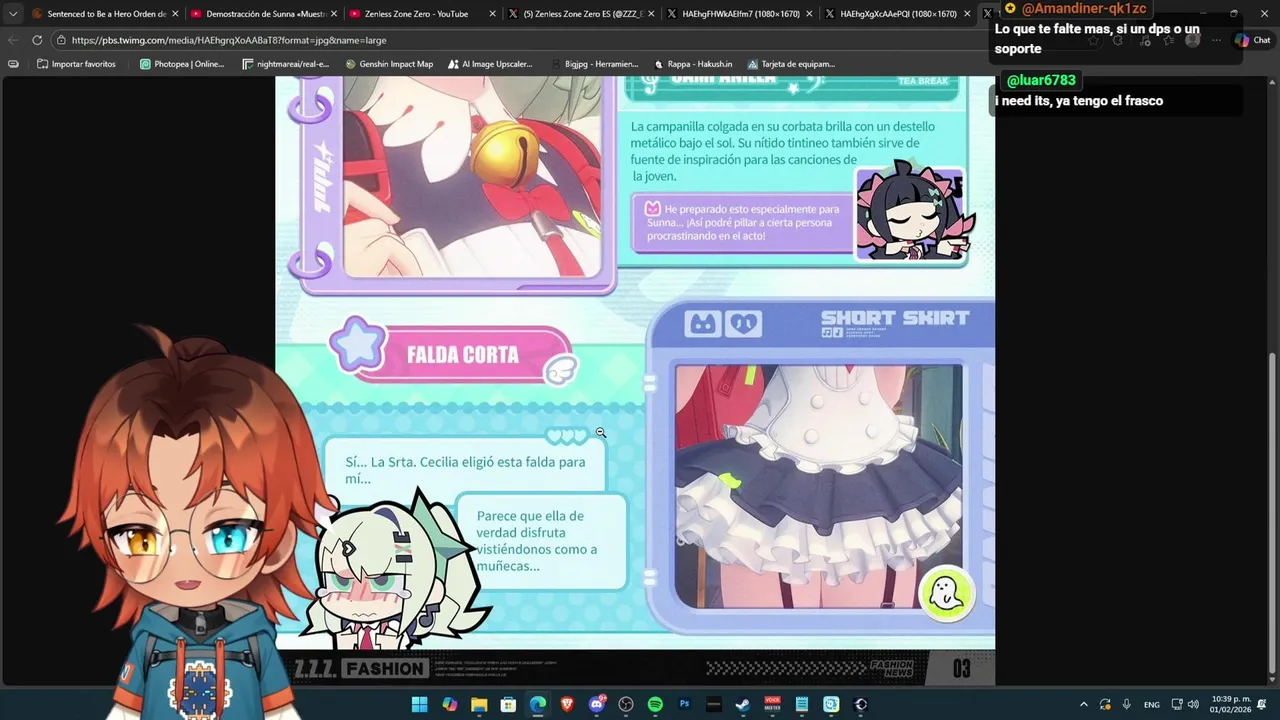Open Microsoft Edge from taskbar
This screenshot has width=1280, height=720.
[x=538, y=704]
